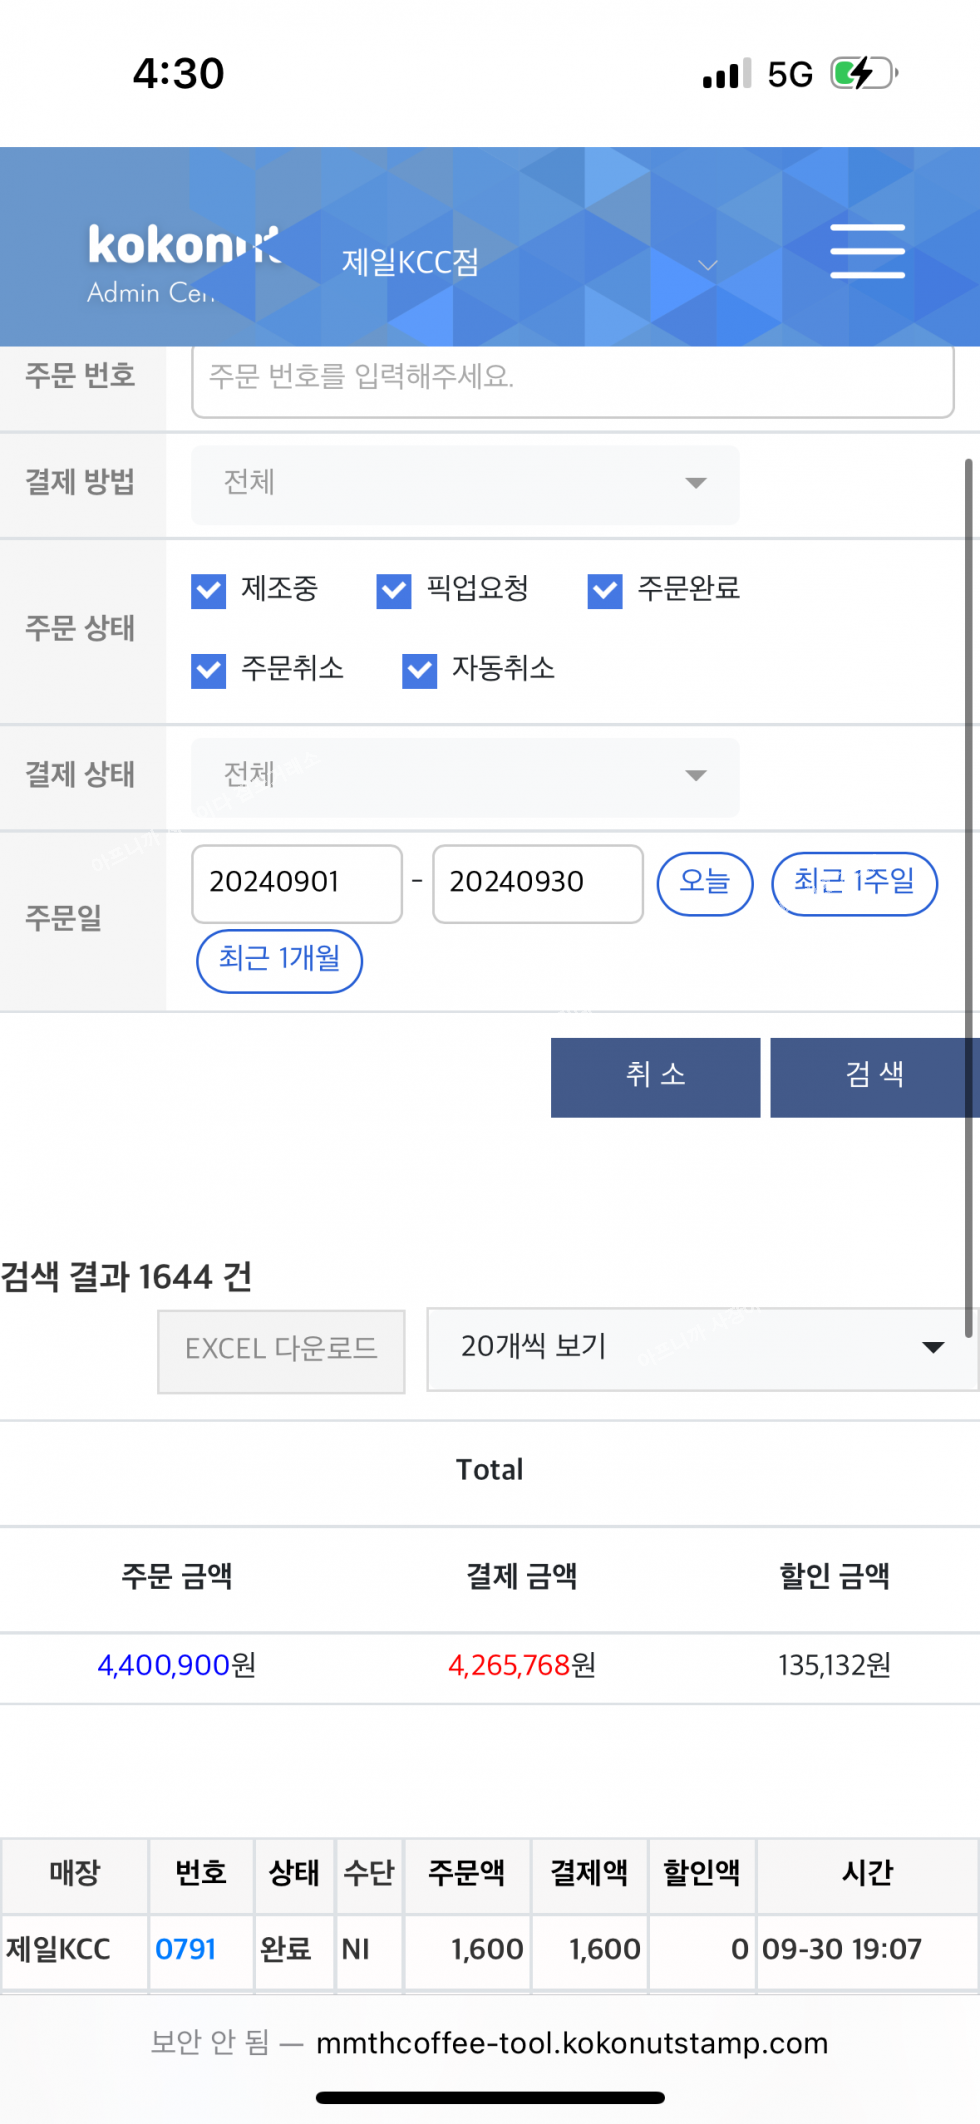Click the 주문 번호 input field

[572, 378]
